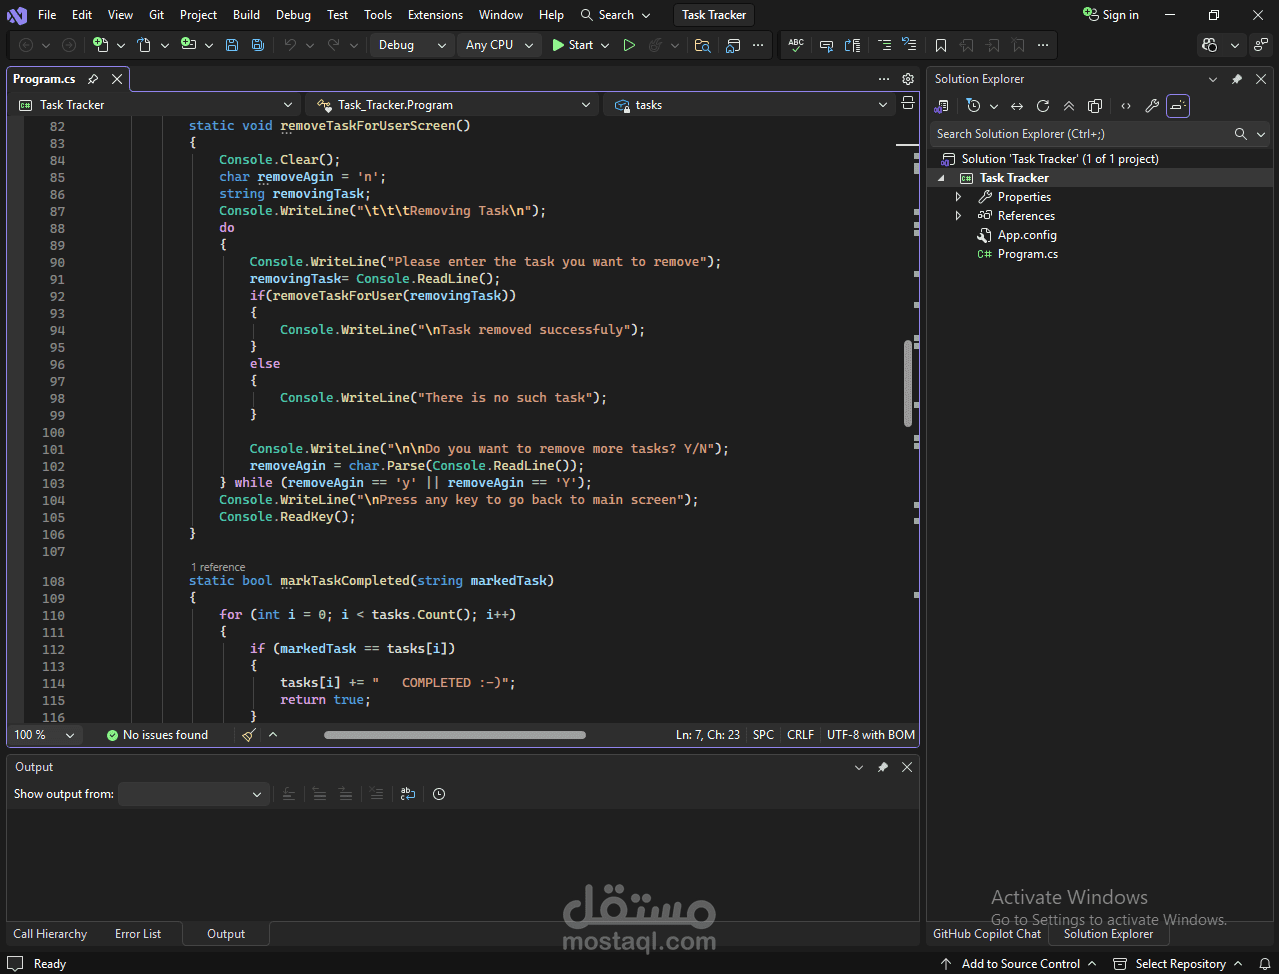Toggle word wrap in the Output panel

coord(408,794)
